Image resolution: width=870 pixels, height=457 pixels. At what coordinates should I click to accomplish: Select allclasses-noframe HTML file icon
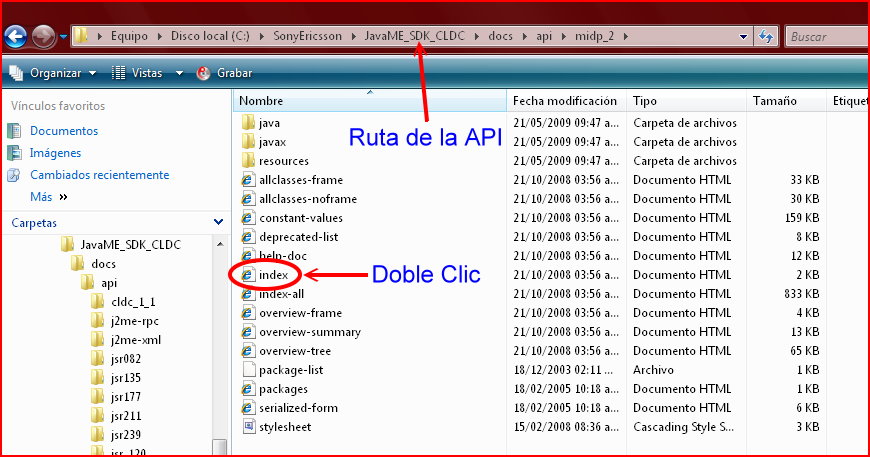(x=248, y=199)
